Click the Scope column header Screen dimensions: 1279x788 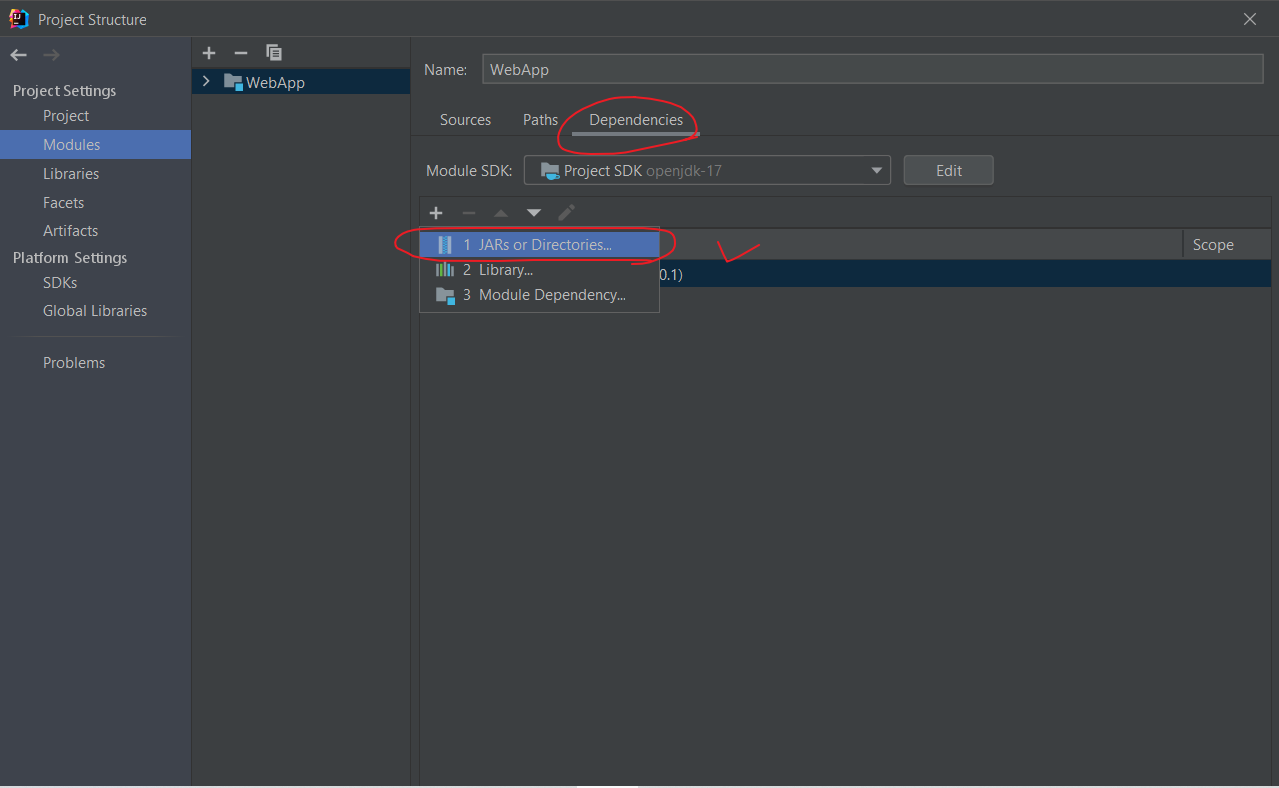(x=1213, y=245)
